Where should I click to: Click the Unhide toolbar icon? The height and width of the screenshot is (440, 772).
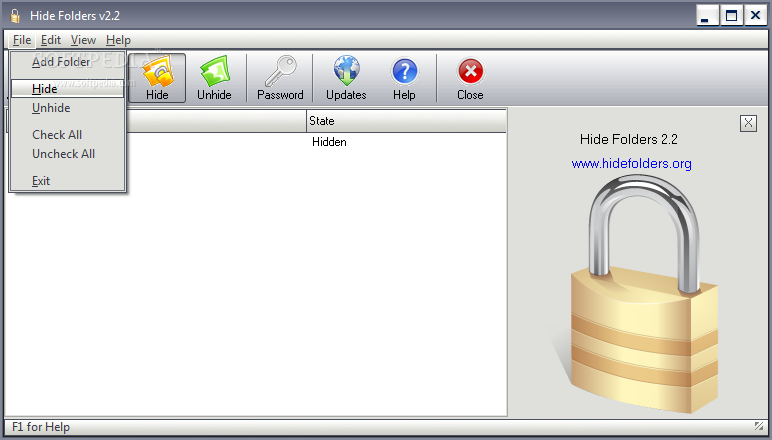click(x=214, y=78)
